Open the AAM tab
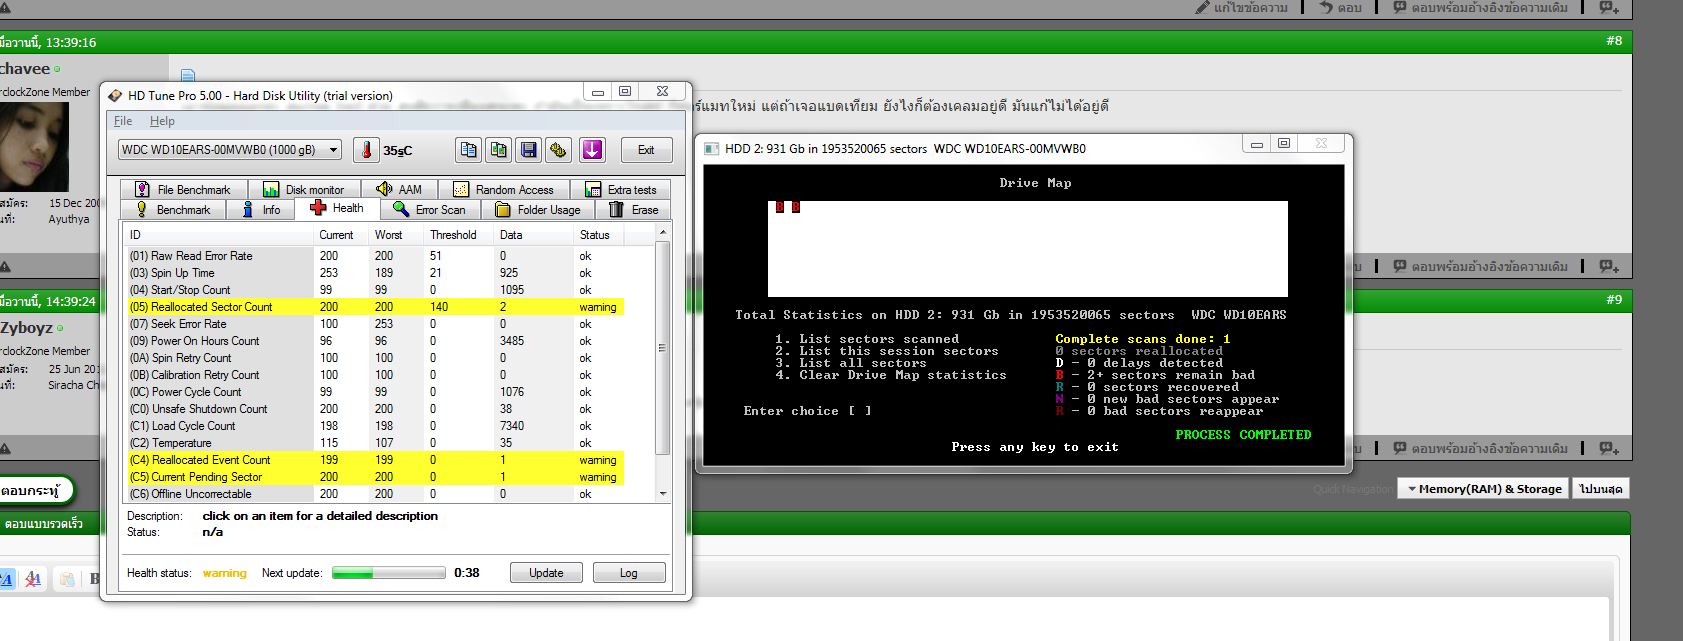 click(399, 189)
